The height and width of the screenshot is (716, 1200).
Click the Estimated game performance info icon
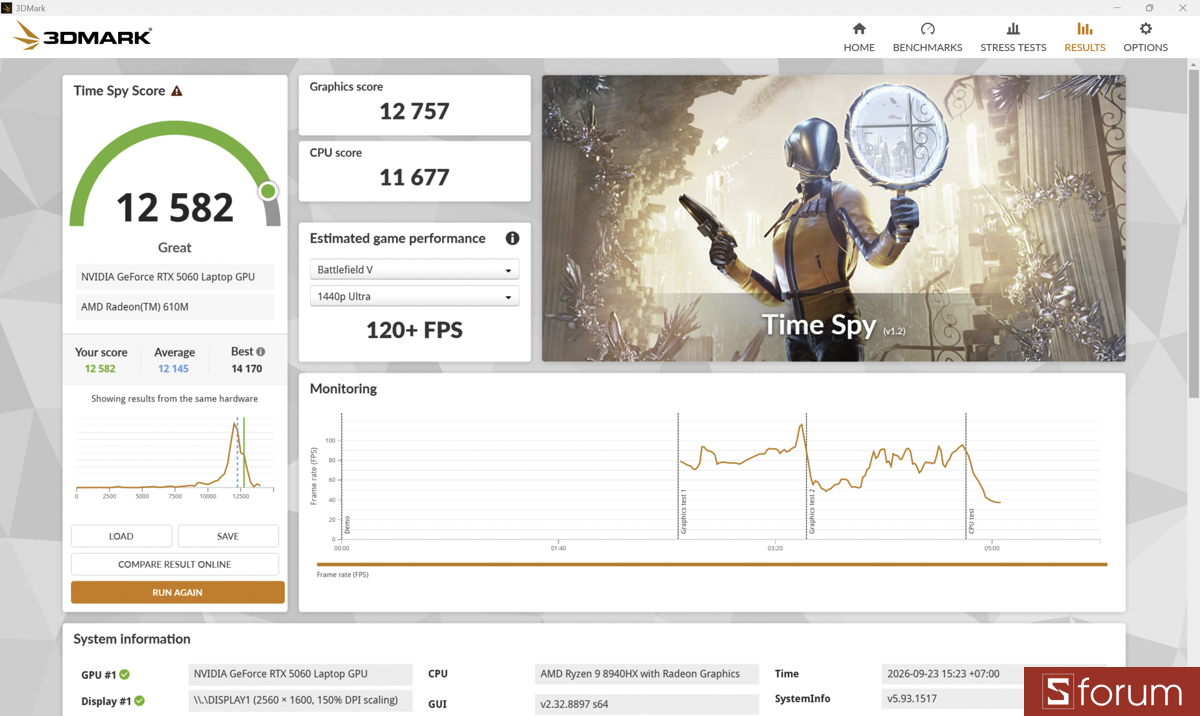pos(512,238)
